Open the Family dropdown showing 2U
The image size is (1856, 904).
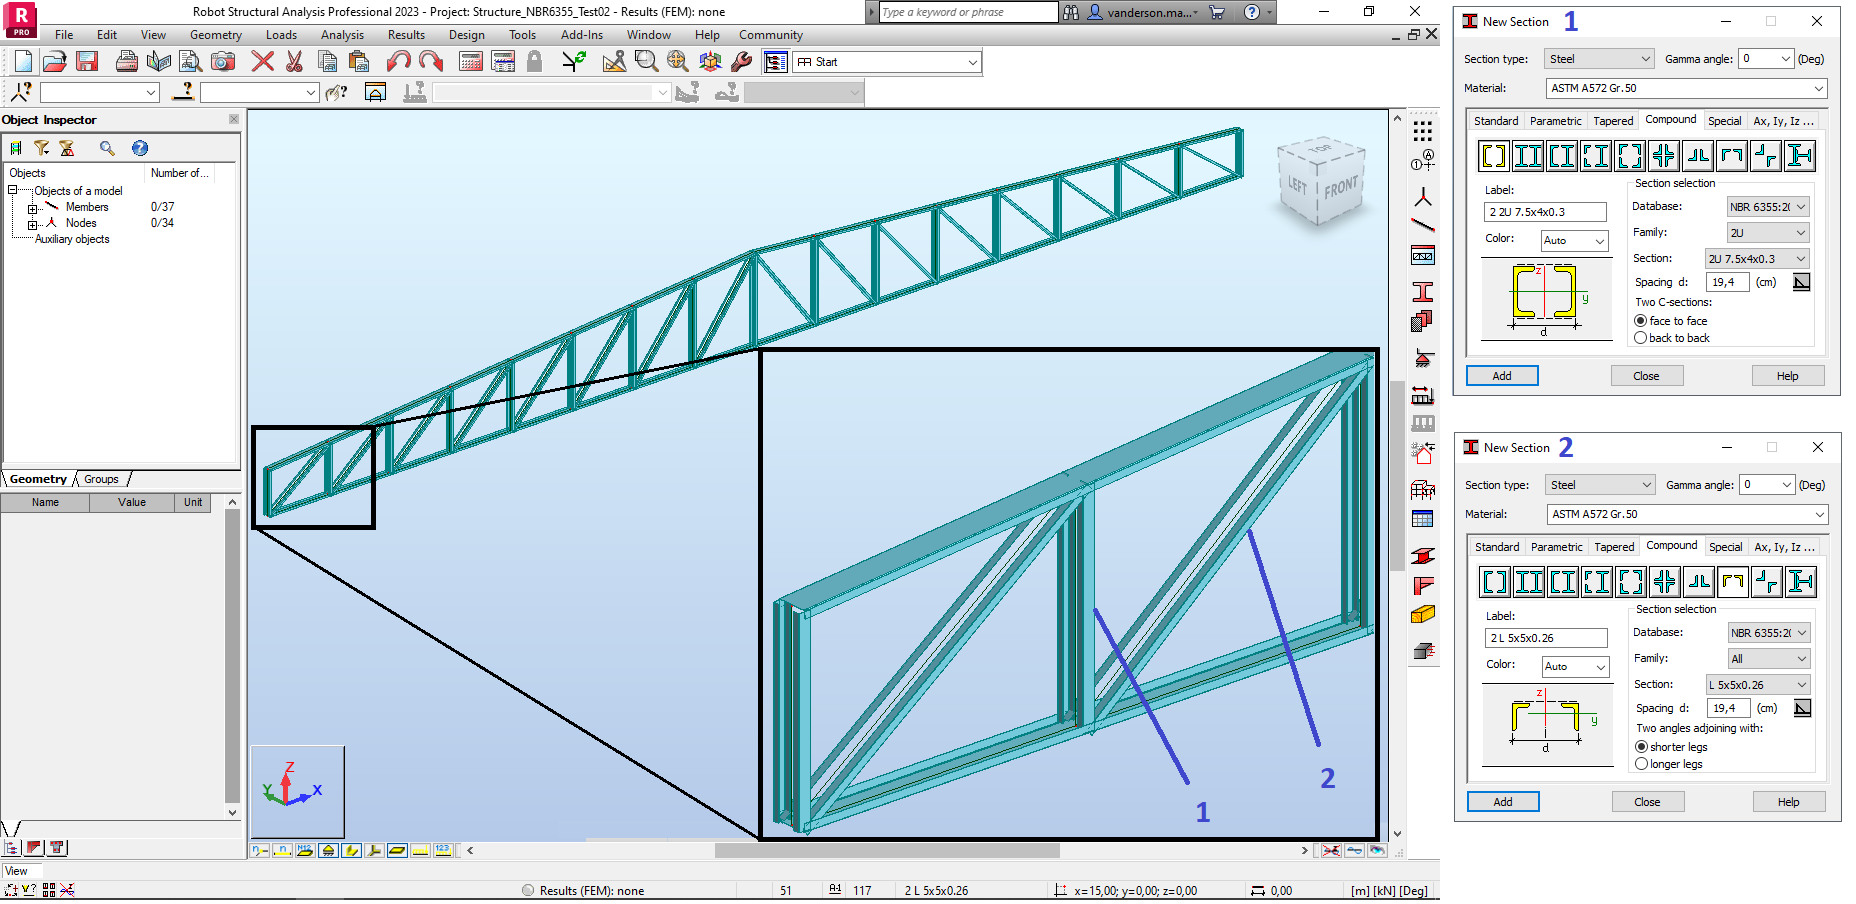(x=1767, y=232)
